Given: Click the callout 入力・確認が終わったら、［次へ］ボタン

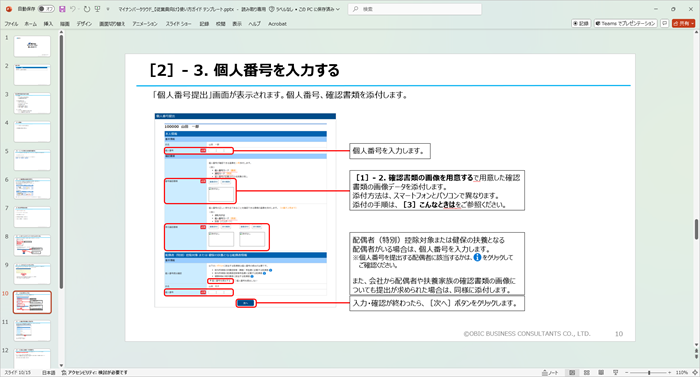Looking at the screenshot, I should (x=437, y=303).
